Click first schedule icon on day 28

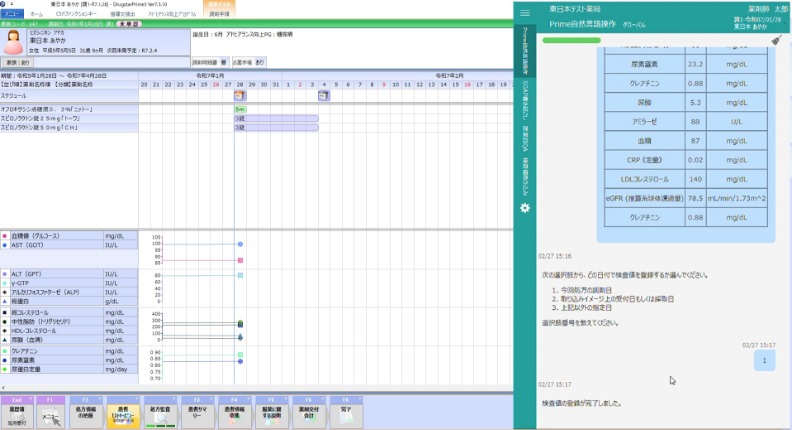click(239, 96)
